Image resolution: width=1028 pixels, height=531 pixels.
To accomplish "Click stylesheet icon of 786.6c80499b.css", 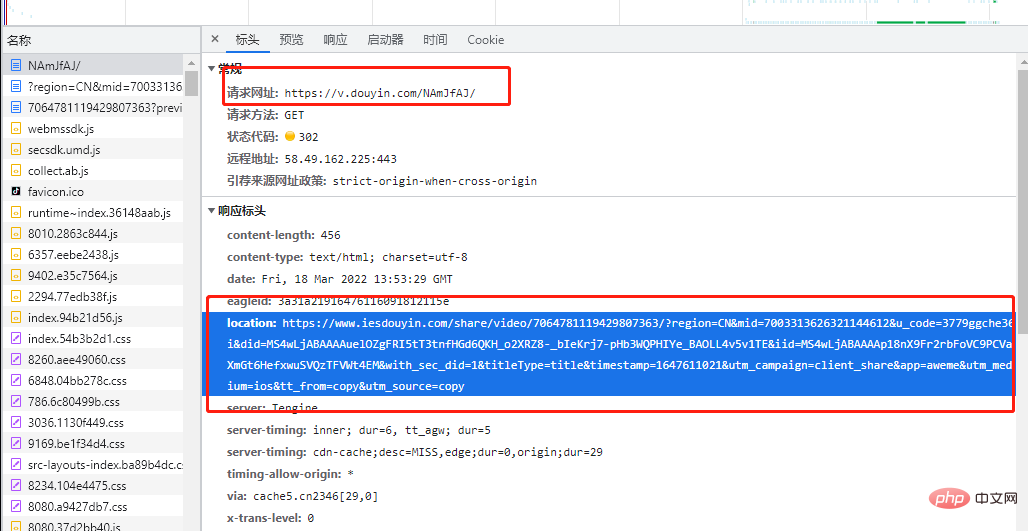I will [16, 401].
